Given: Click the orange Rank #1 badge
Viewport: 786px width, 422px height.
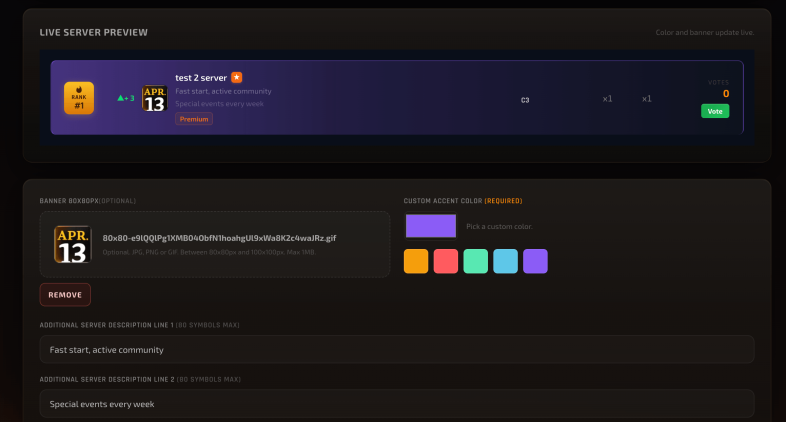Looking at the screenshot, I should 79,98.
